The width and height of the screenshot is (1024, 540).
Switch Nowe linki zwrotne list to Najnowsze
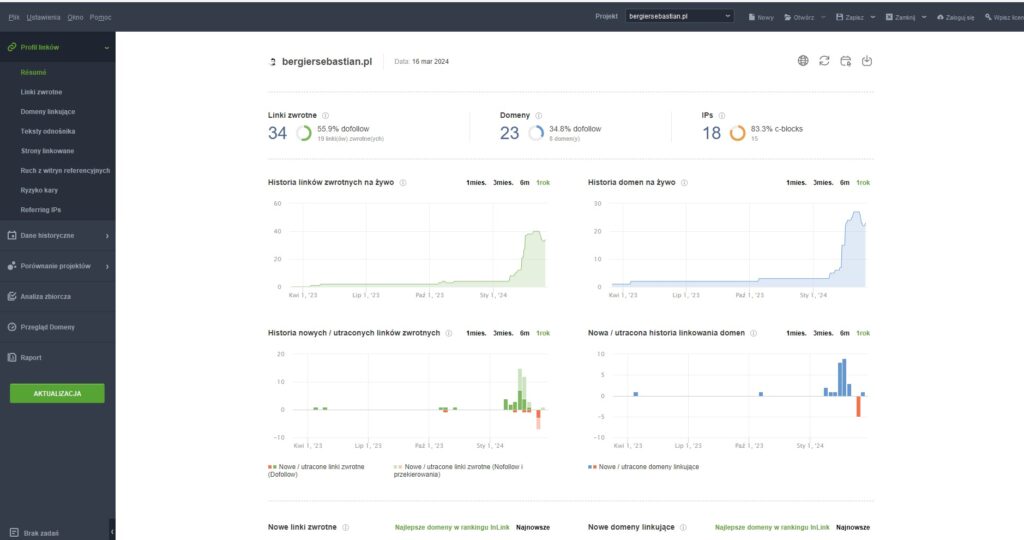pos(532,527)
